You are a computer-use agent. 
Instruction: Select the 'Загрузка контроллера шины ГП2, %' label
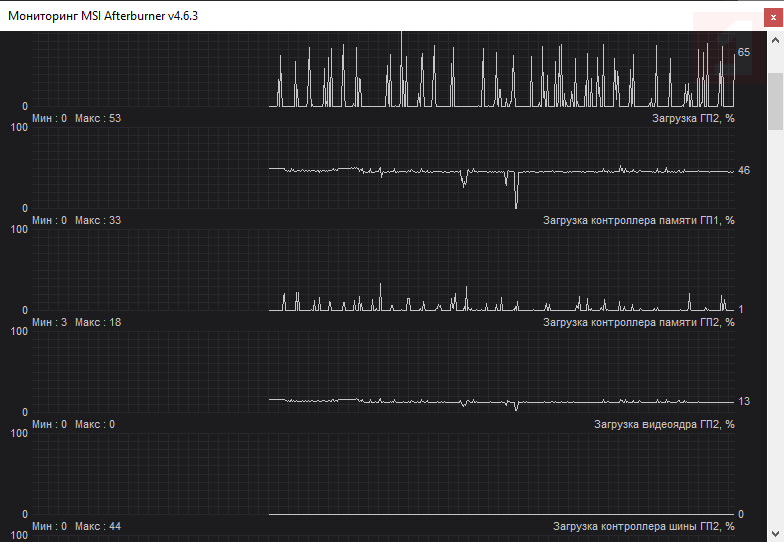click(644, 526)
